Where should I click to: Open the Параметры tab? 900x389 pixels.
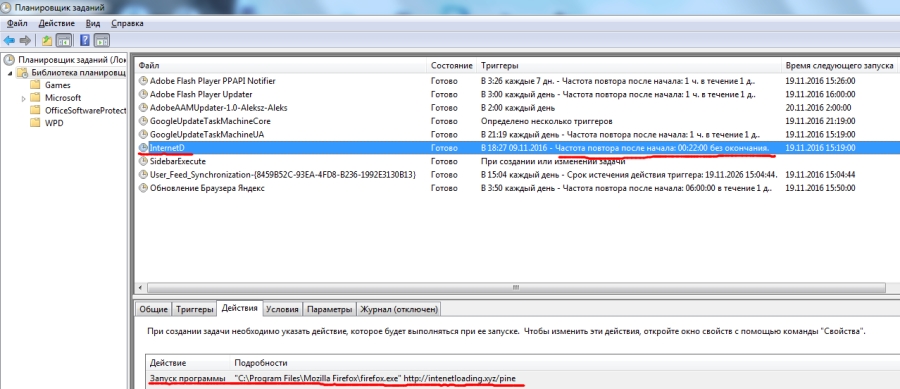(329, 309)
